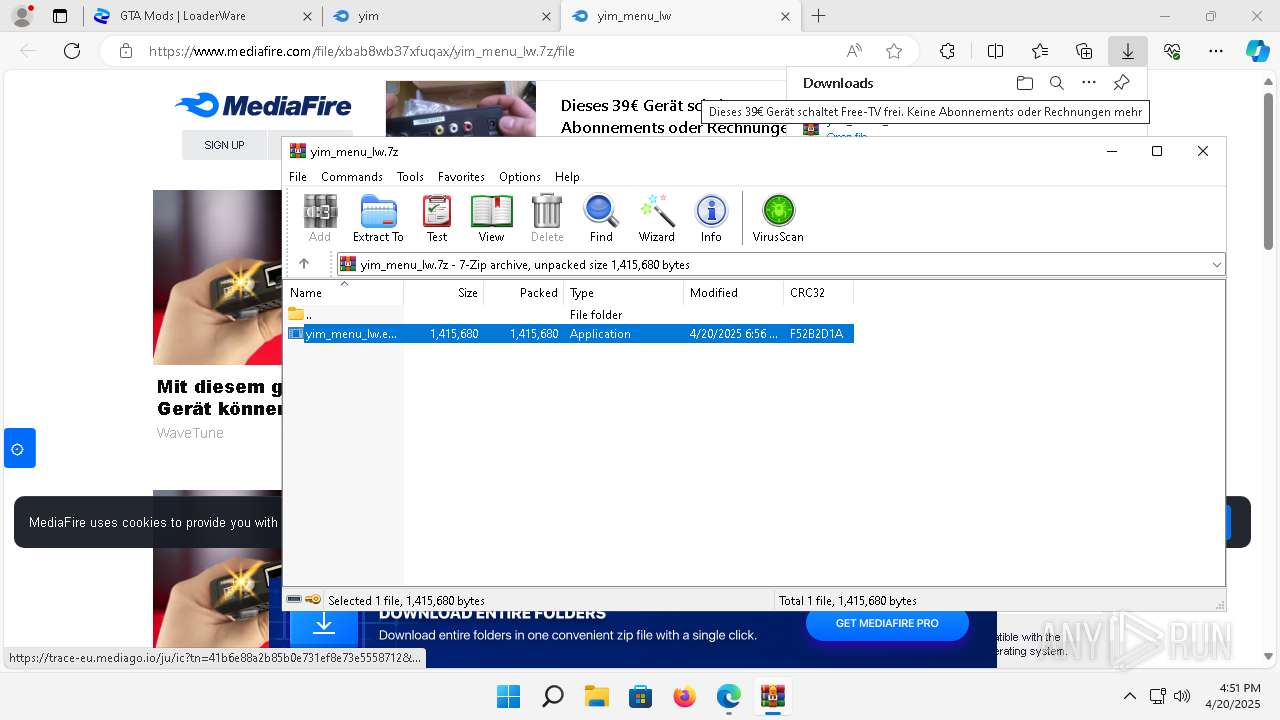The height and width of the screenshot is (720, 1280).
Task: Open the Favorites menu in WinRAR
Action: tap(461, 176)
